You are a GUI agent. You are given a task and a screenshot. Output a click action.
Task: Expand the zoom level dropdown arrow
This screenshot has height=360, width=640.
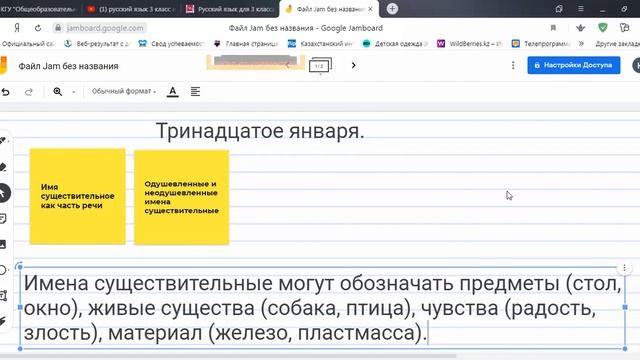(73, 92)
